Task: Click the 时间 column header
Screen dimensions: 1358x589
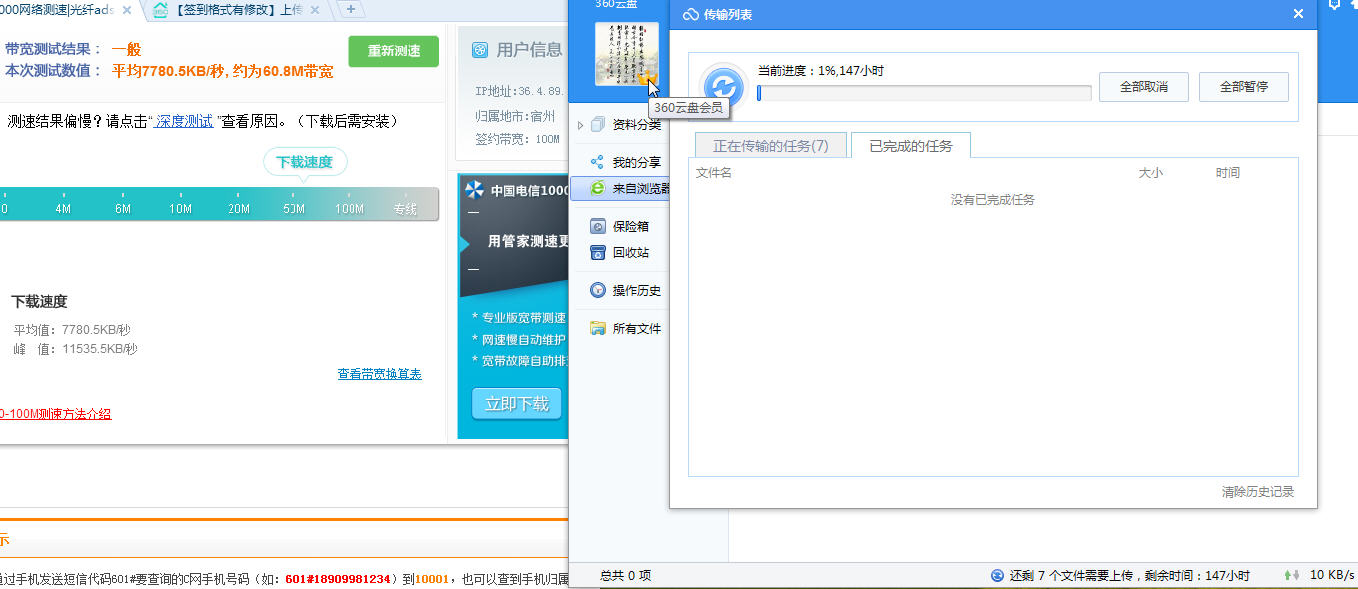Action: tap(1228, 173)
